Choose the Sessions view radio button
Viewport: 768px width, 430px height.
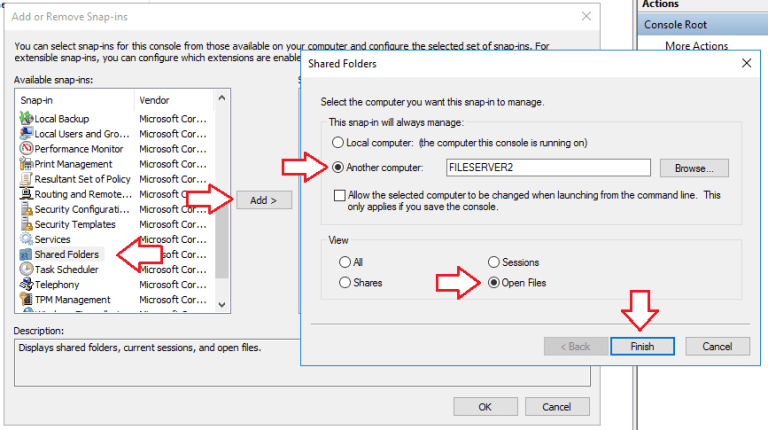(494, 262)
